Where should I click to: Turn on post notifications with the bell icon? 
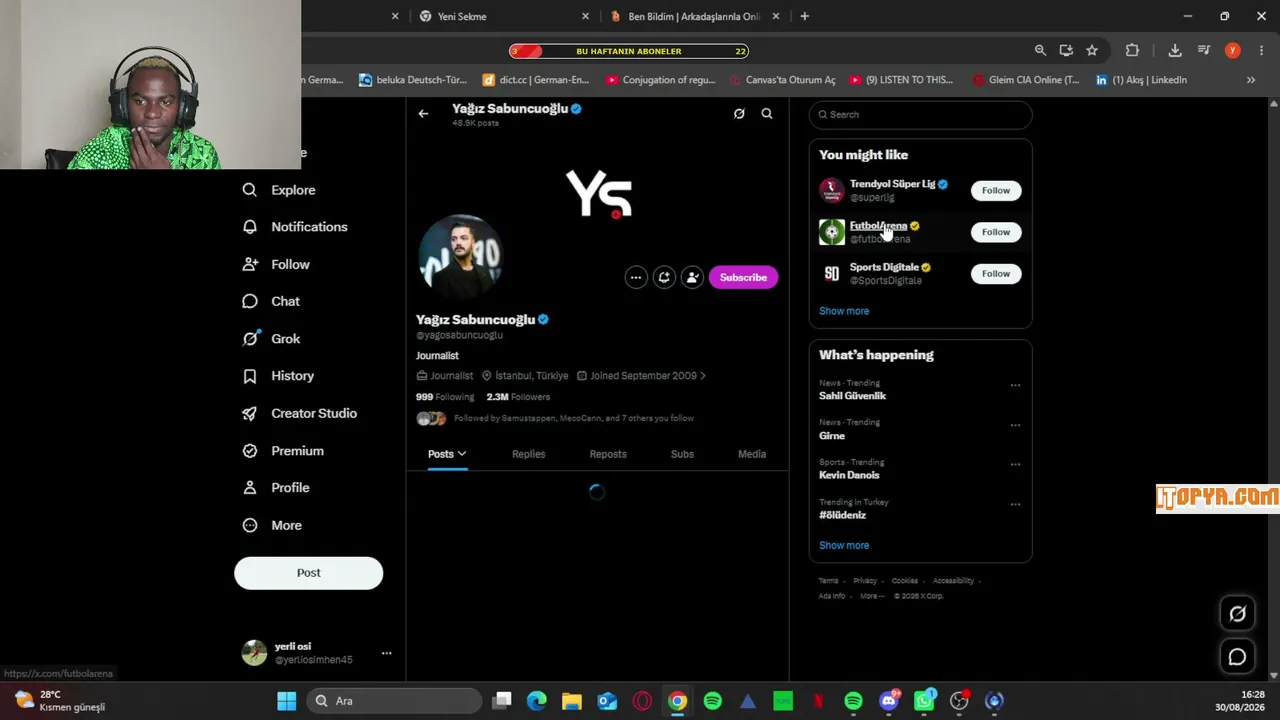(x=664, y=278)
